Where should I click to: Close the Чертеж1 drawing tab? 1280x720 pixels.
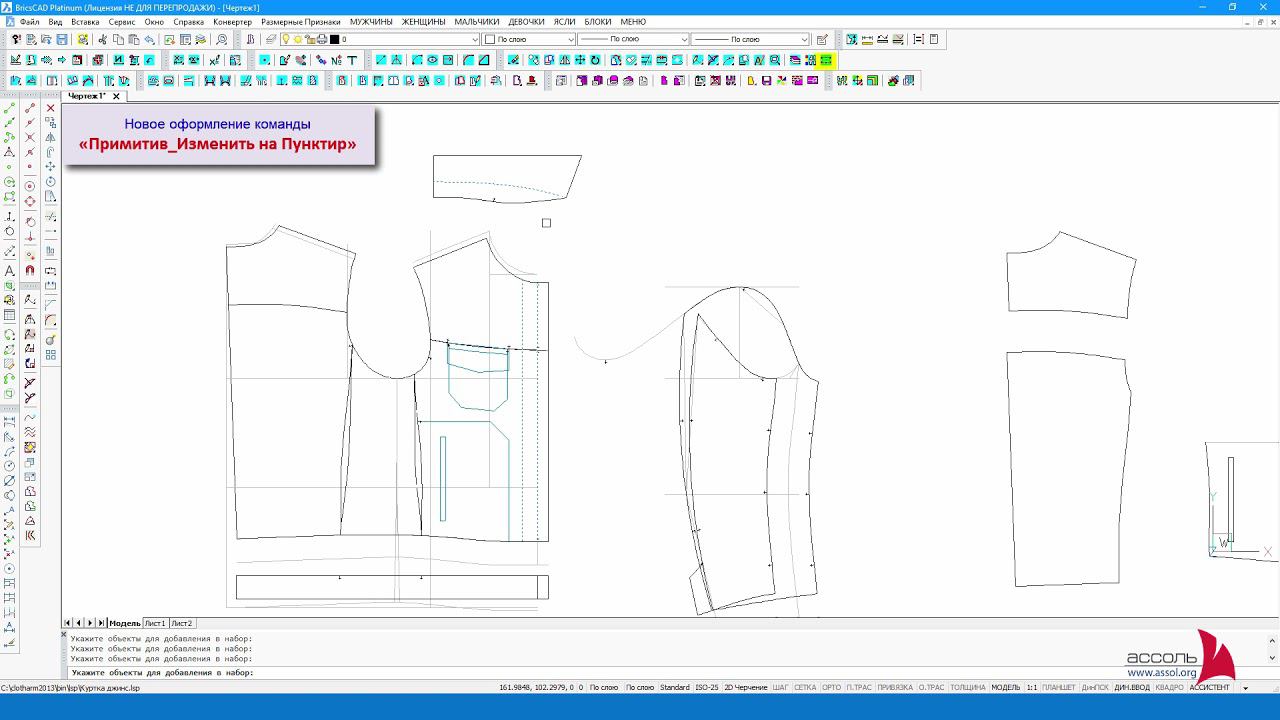coord(116,96)
